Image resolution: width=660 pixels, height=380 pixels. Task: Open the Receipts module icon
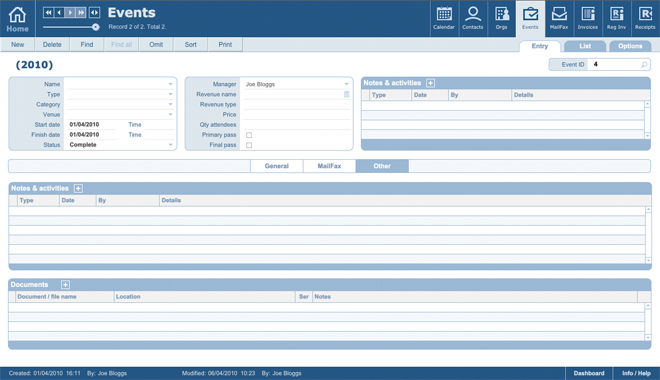645,19
